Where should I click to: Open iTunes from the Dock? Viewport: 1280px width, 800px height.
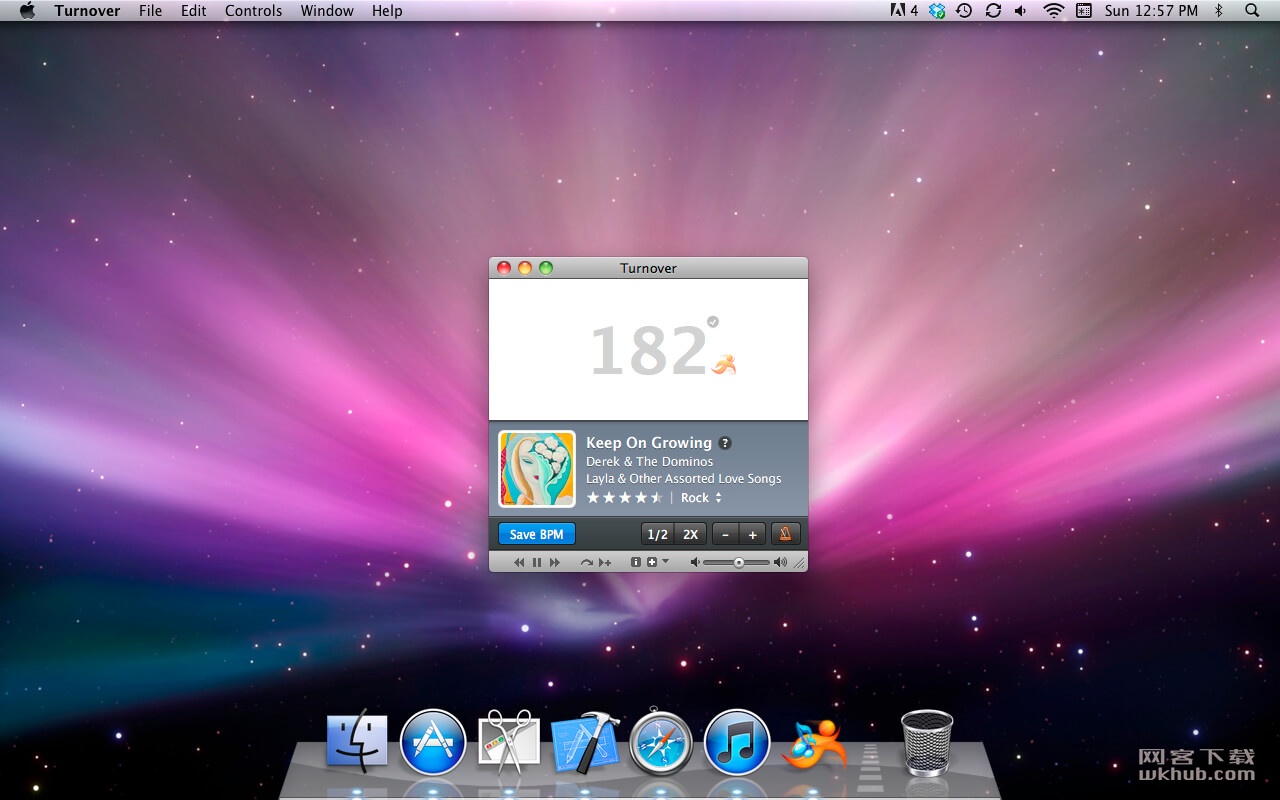click(737, 742)
